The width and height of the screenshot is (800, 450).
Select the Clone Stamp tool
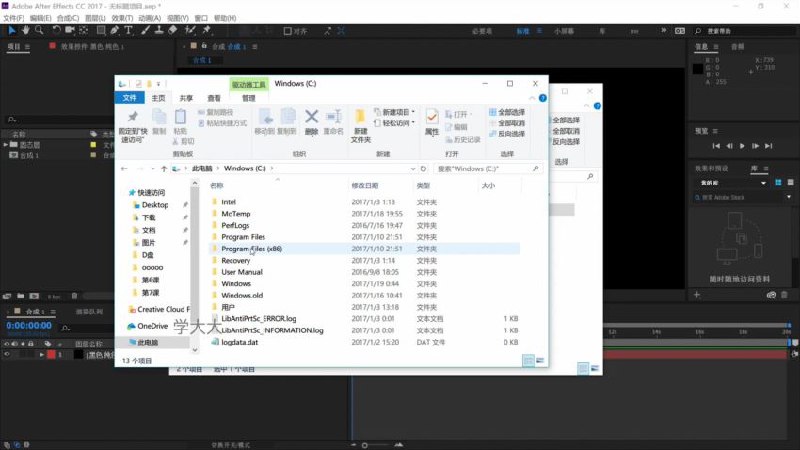[x=159, y=31]
